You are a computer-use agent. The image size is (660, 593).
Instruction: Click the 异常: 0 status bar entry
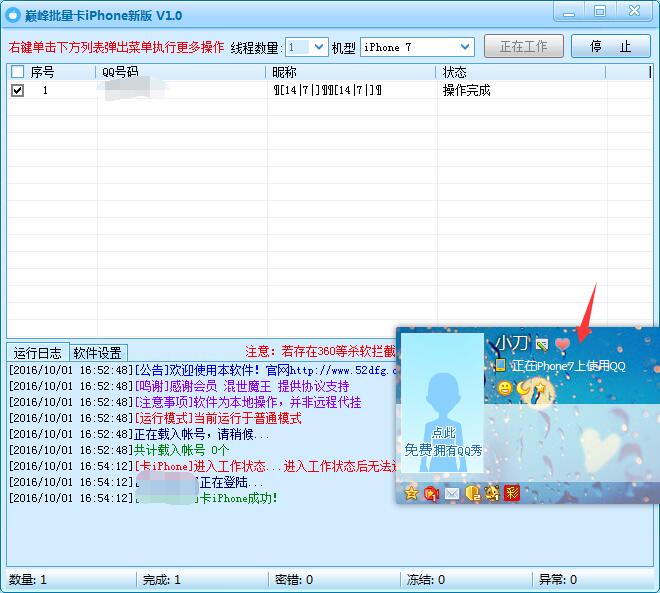click(558, 580)
